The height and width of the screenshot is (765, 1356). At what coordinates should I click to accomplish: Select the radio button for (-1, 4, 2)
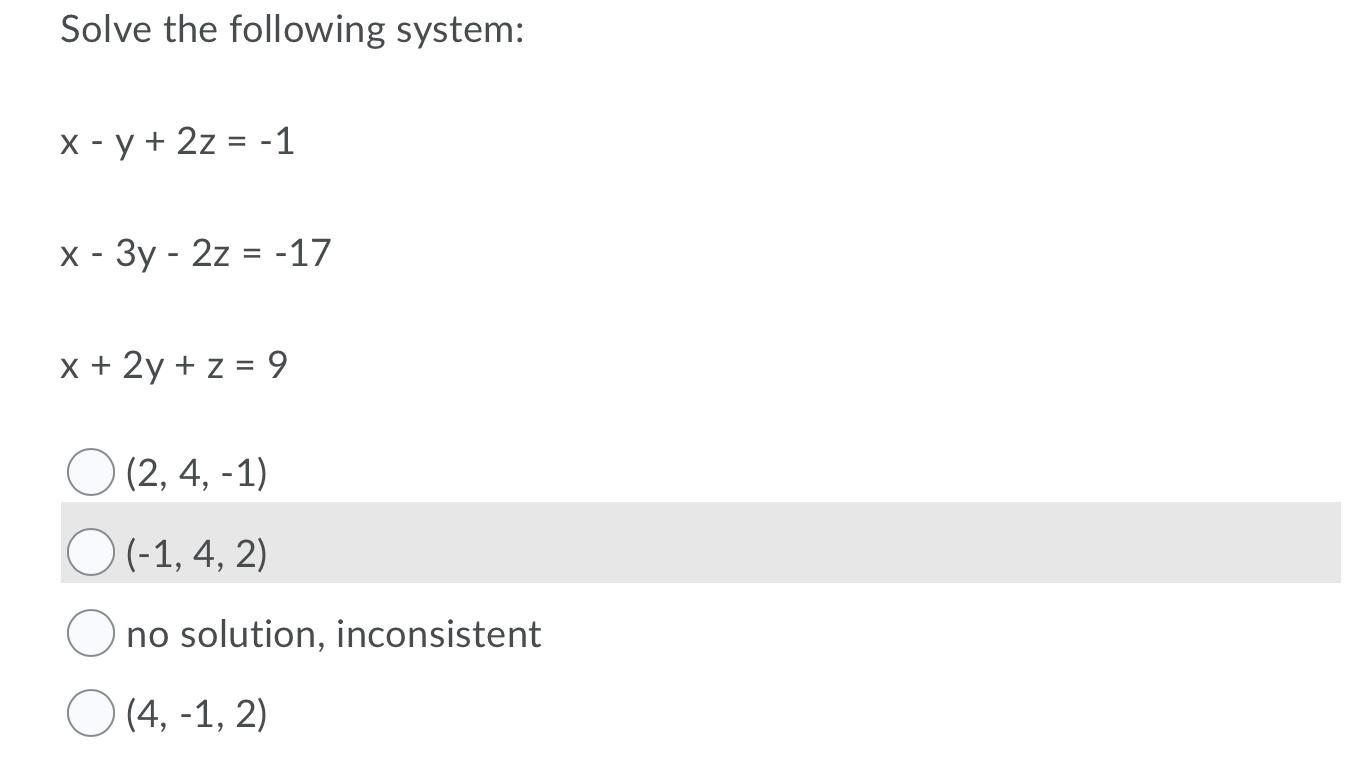click(90, 552)
